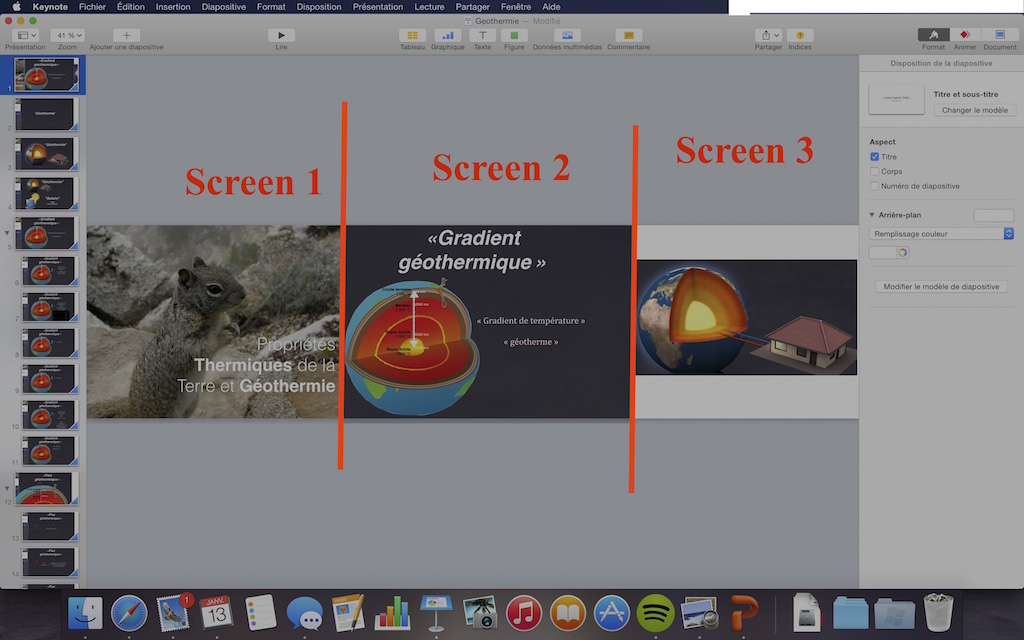Click the Changer le modèle button
This screenshot has height=640, width=1024.
point(974,110)
